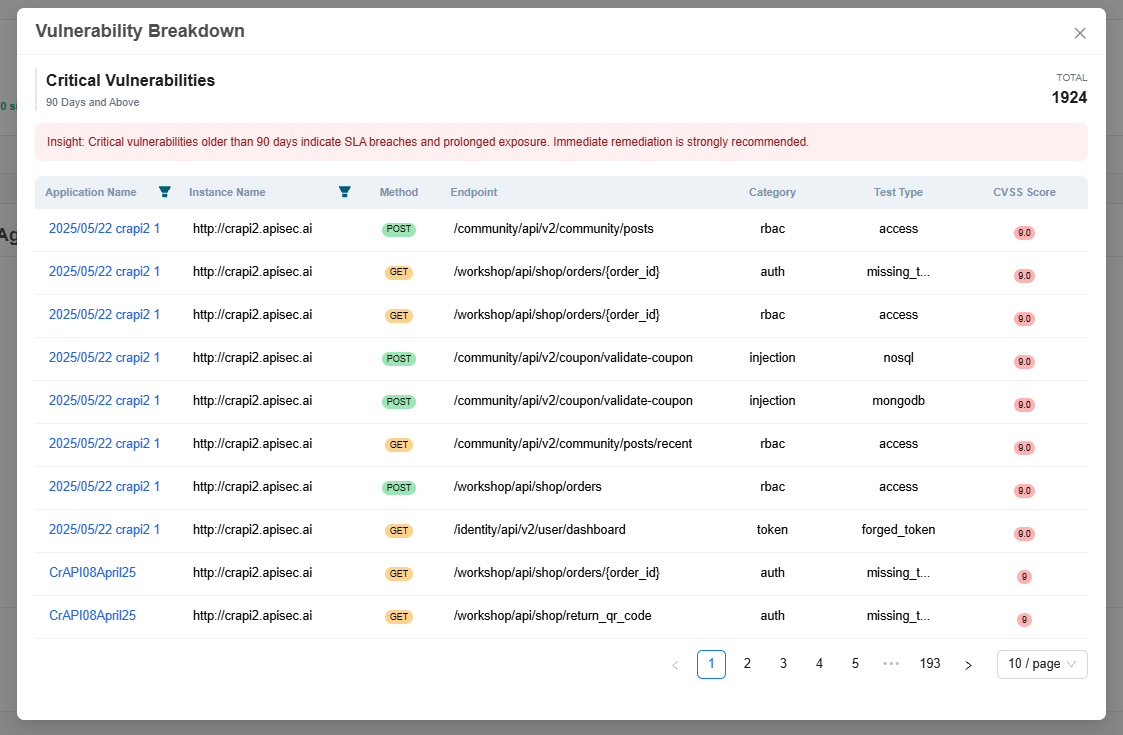Click the pagination ellipsis to jump pages
The image size is (1123, 735).
click(891, 664)
